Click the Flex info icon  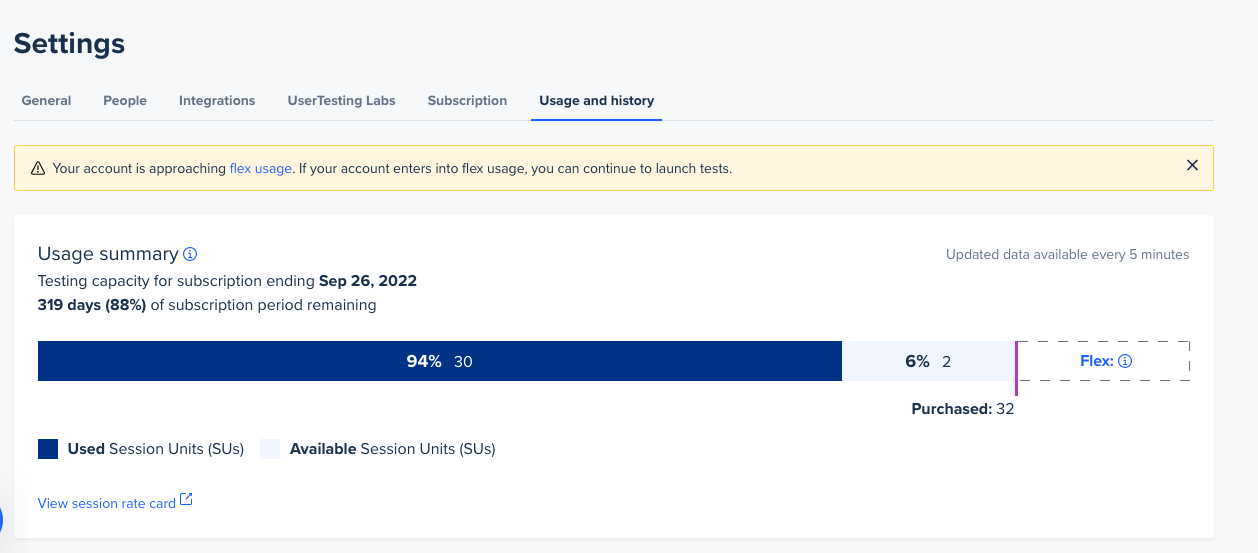pos(1125,361)
